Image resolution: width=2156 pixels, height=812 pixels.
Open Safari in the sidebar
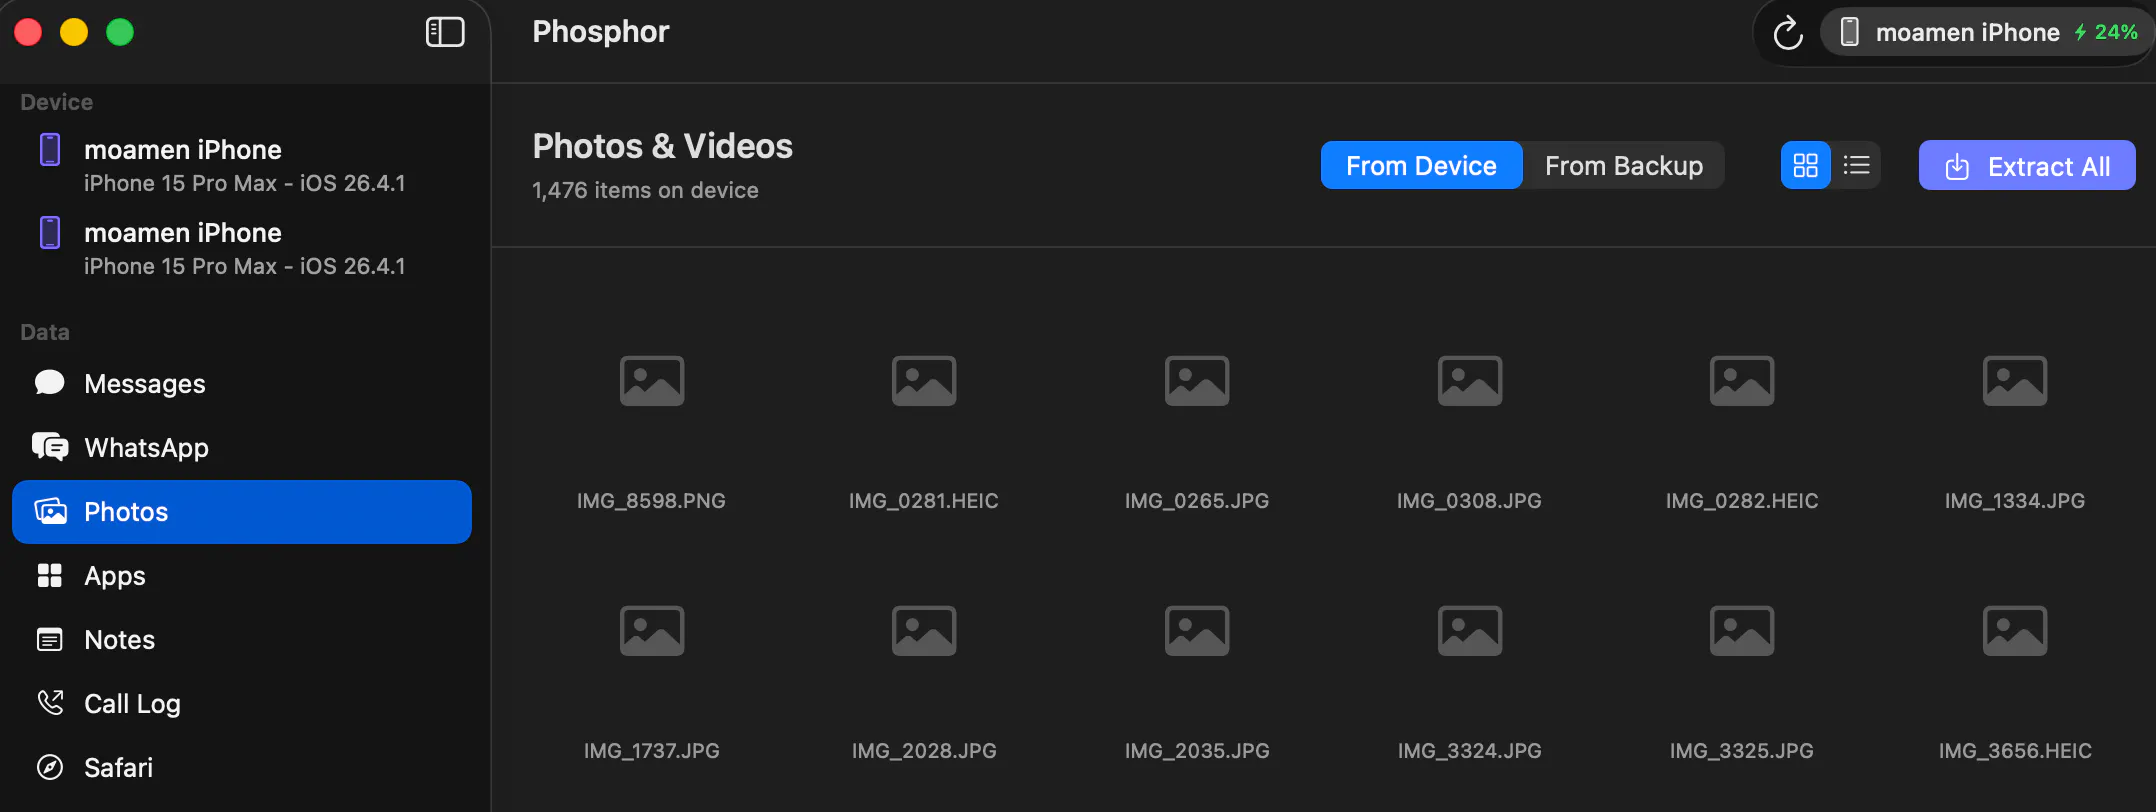tap(242, 768)
